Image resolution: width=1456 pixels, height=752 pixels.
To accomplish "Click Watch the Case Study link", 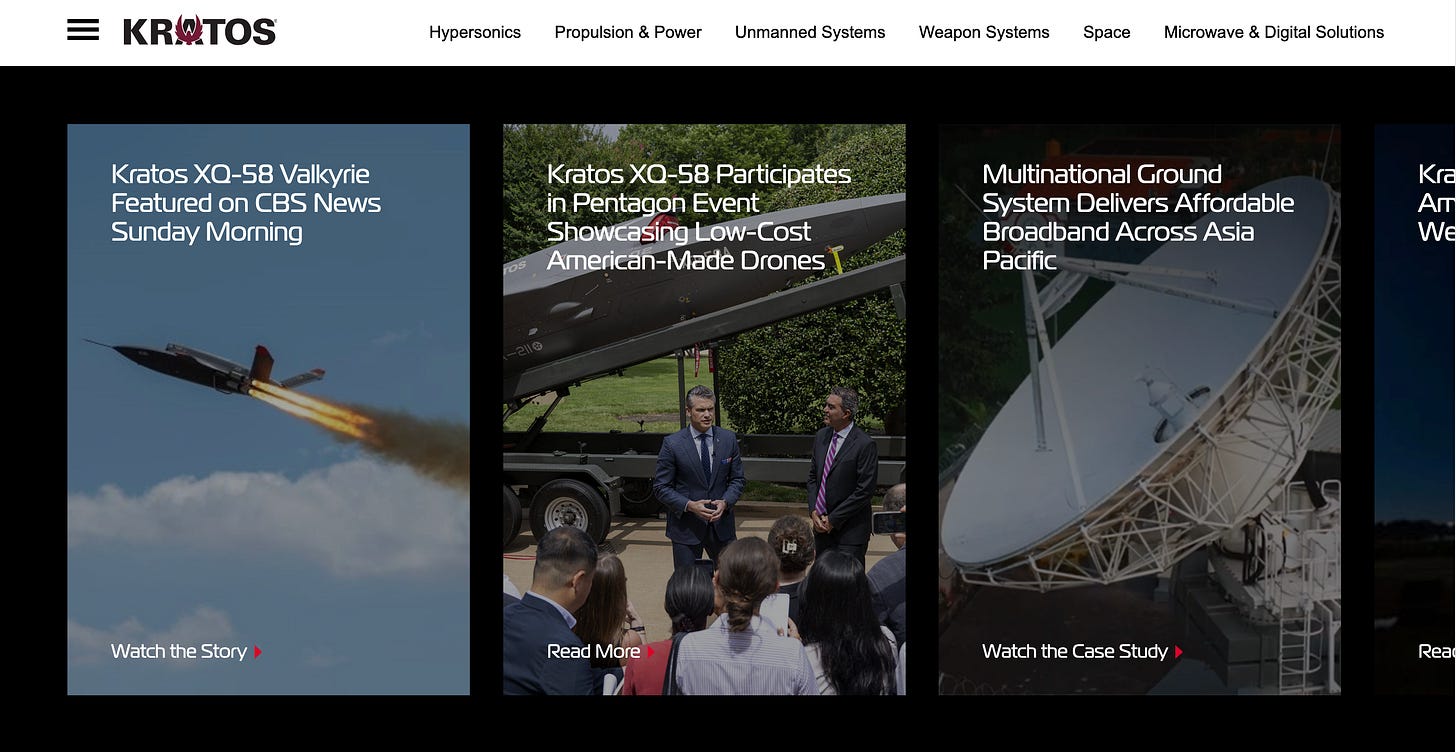I will click(1075, 651).
